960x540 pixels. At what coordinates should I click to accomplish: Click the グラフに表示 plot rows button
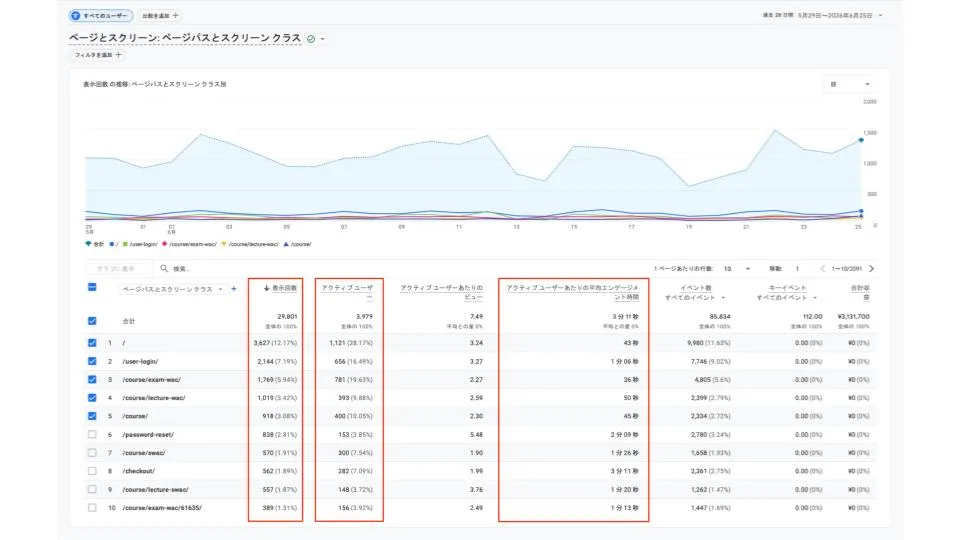(x=116, y=269)
